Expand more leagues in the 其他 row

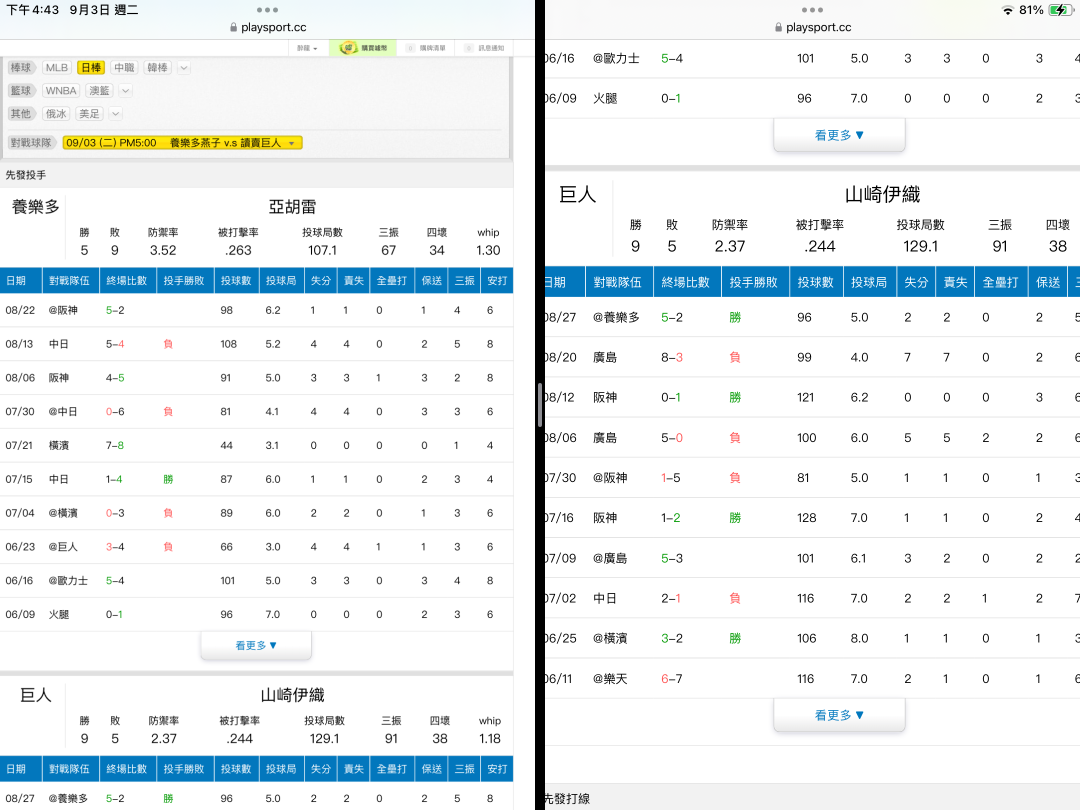[x=116, y=114]
